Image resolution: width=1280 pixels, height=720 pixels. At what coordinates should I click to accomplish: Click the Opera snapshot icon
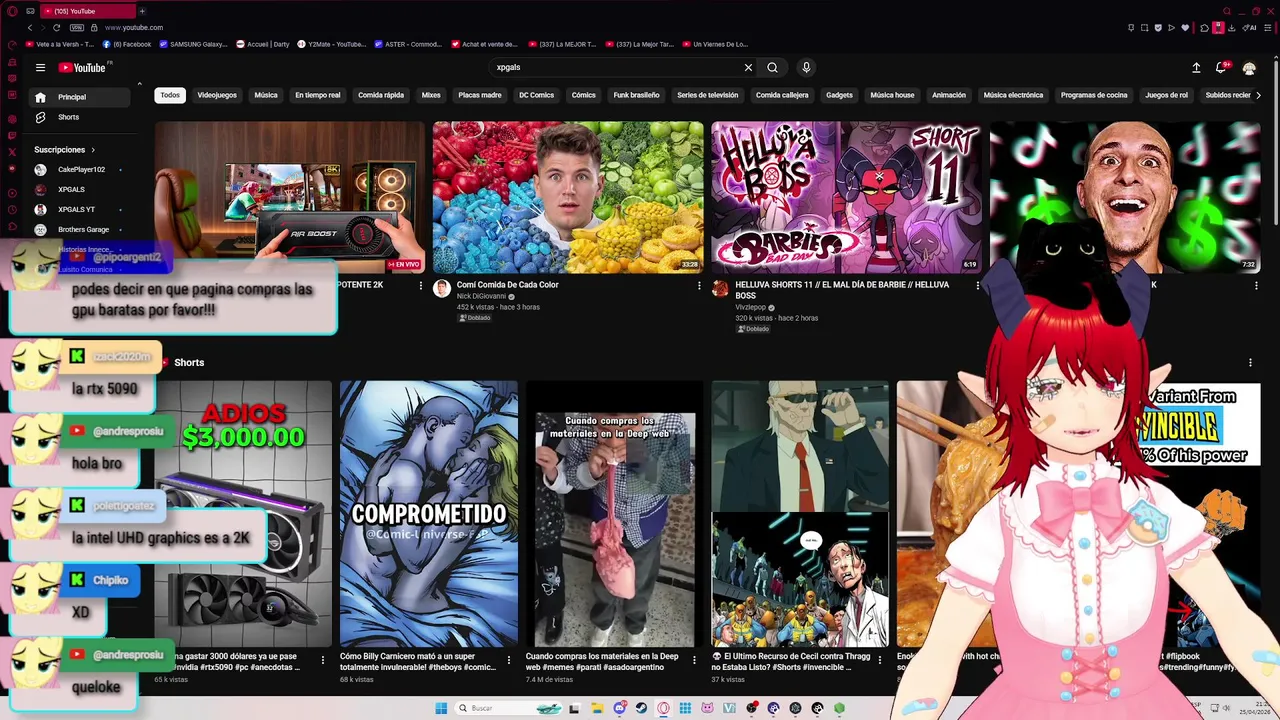coord(1145,27)
